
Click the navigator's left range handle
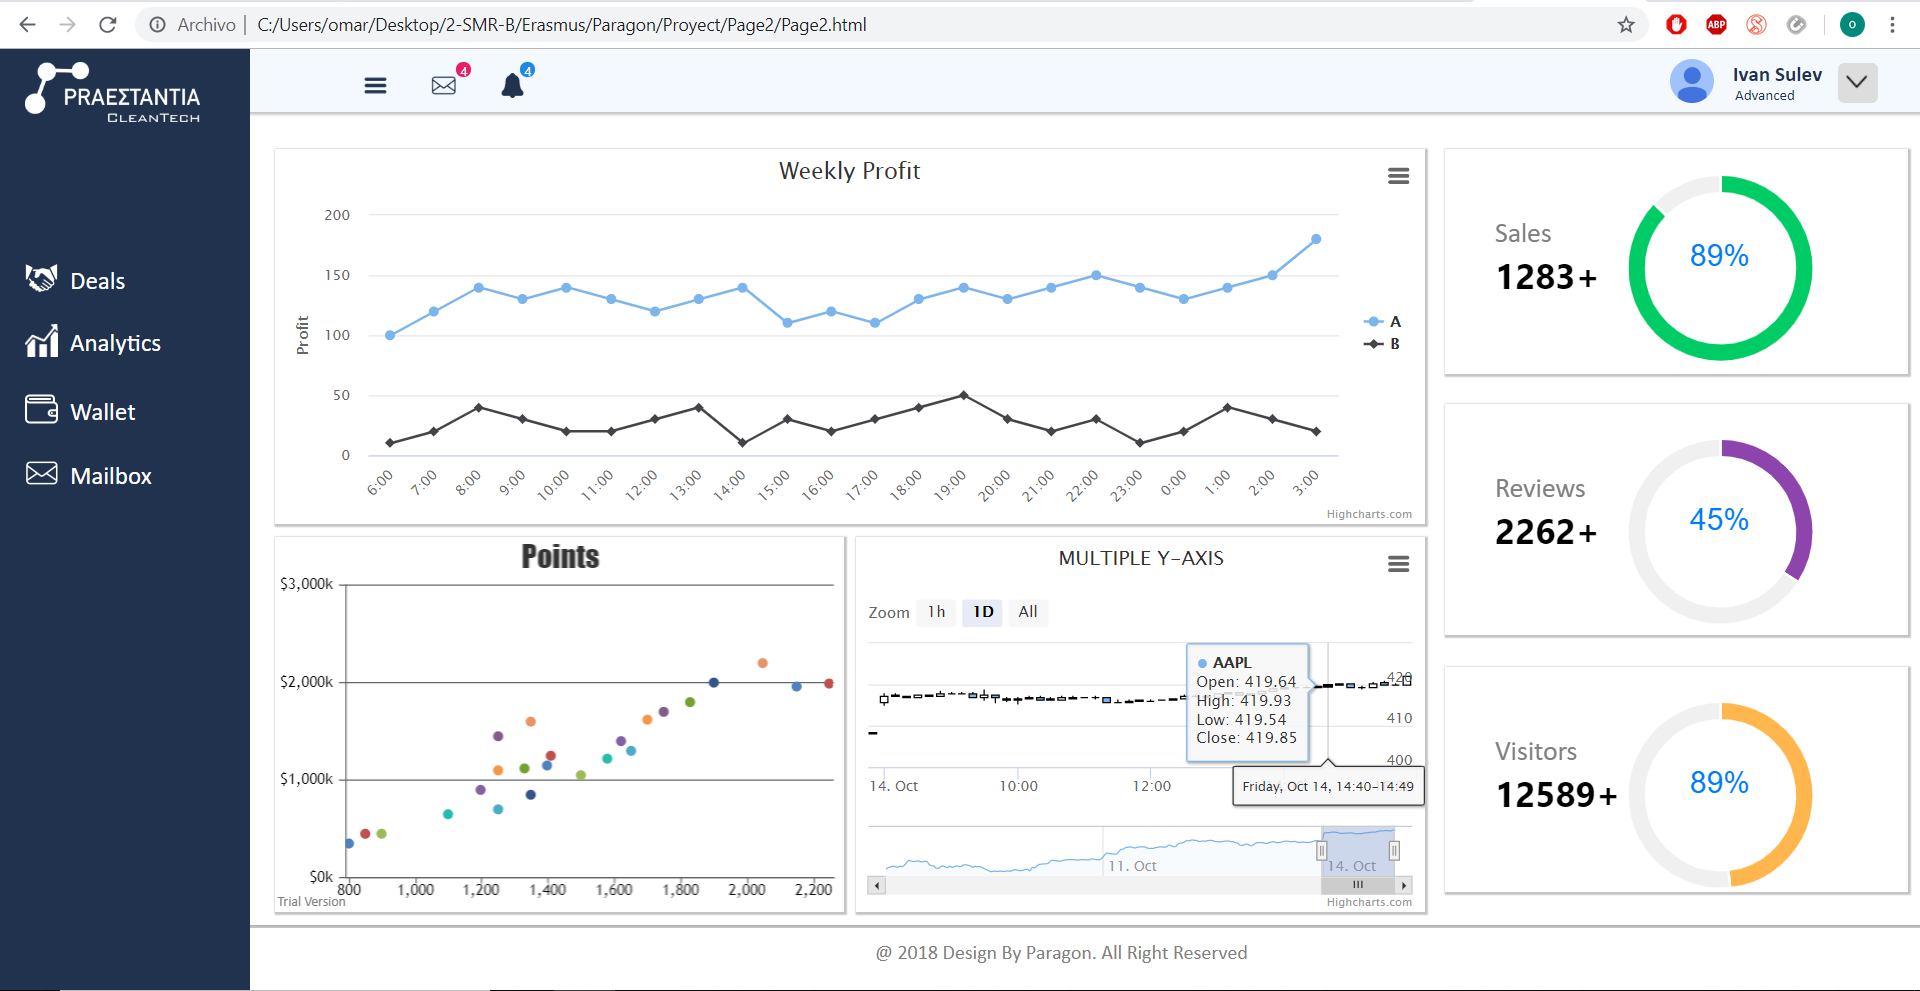tap(1321, 851)
